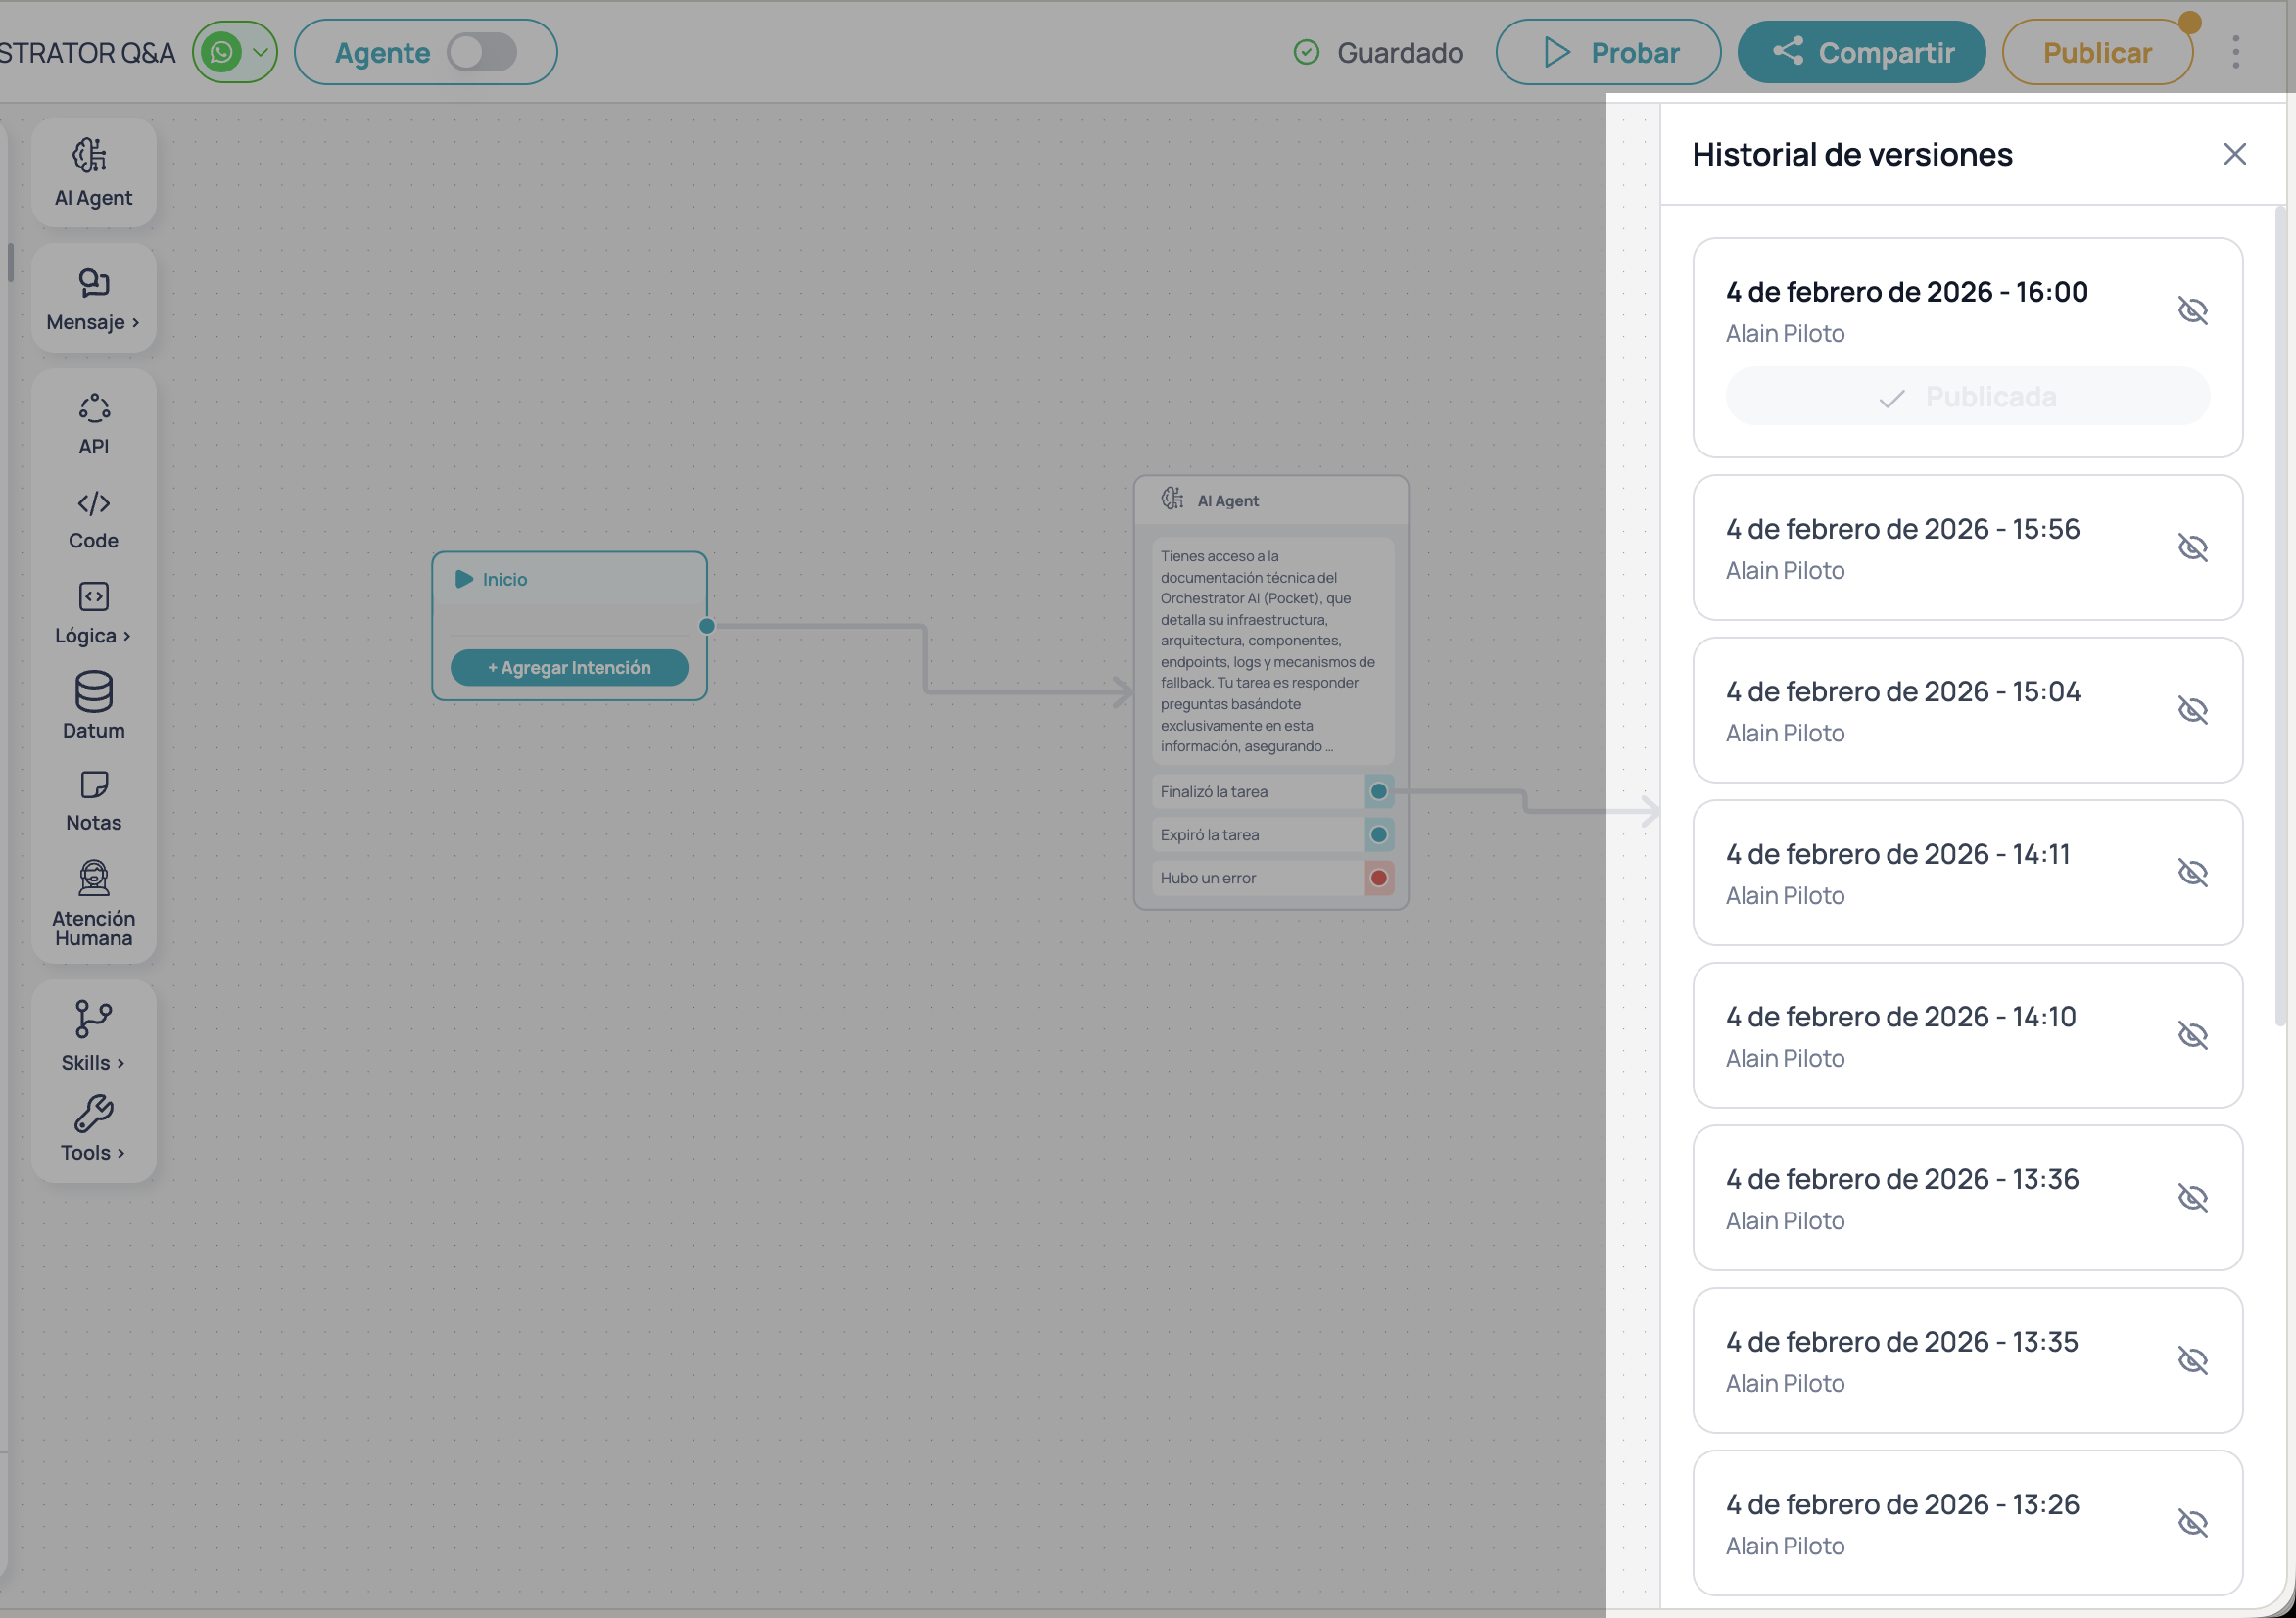Viewport: 2296px width, 1618px height.
Task: Click the WhatsApp channel icon
Action: (222, 52)
